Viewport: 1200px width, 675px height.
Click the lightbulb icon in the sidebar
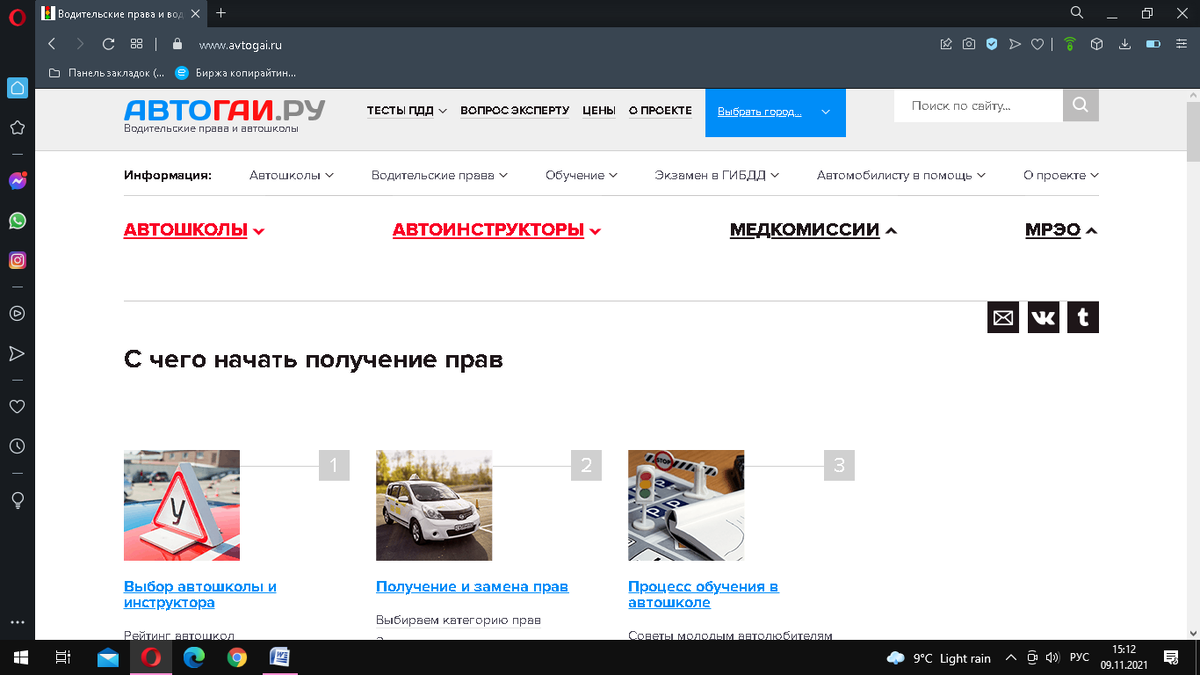coord(17,500)
